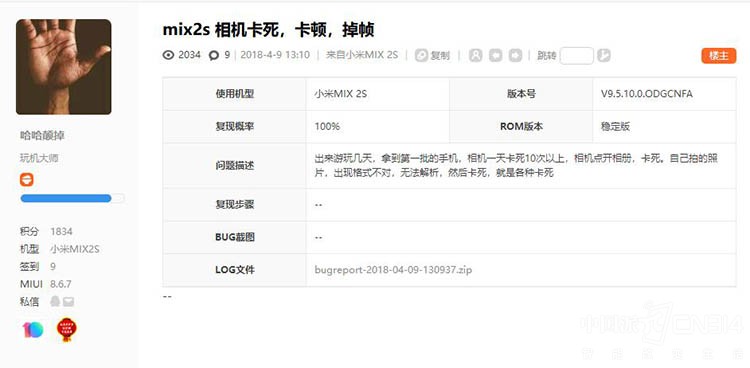Click the 私信 label in sidebar

coord(29,302)
